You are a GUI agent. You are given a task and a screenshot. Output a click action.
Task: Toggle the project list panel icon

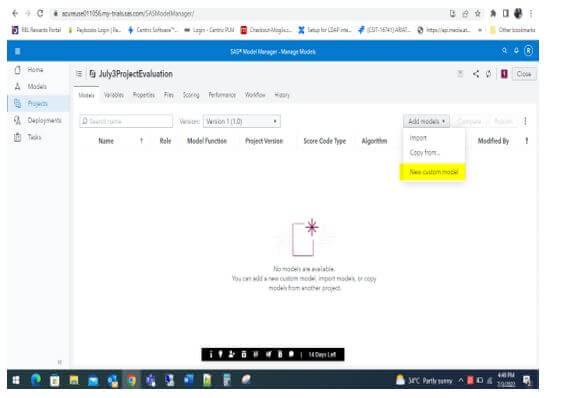pyautogui.click(x=79, y=74)
